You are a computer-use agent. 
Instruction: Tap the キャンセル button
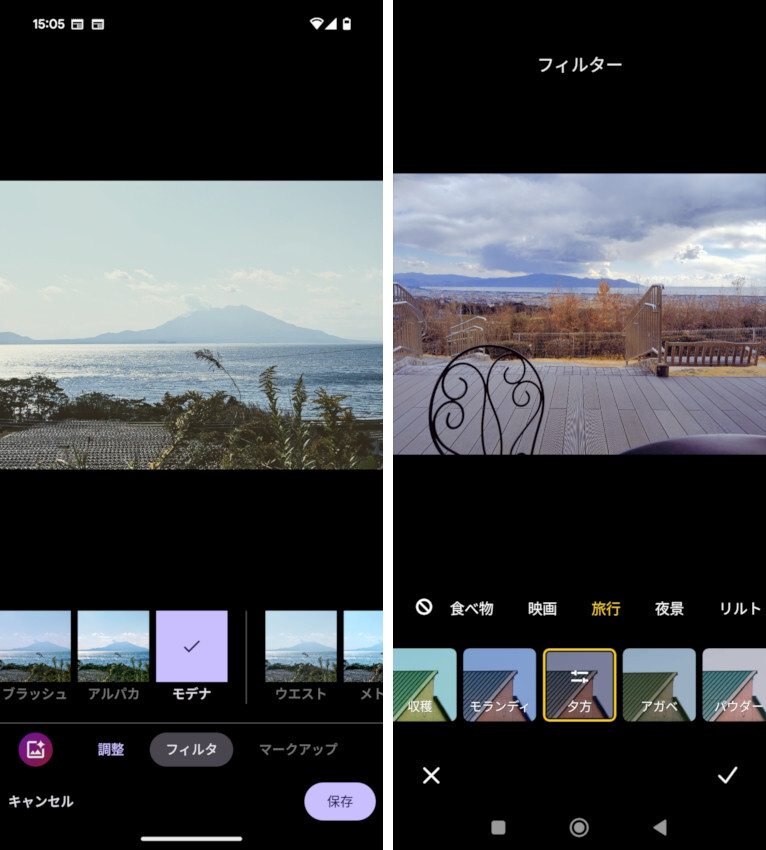coord(41,801)
